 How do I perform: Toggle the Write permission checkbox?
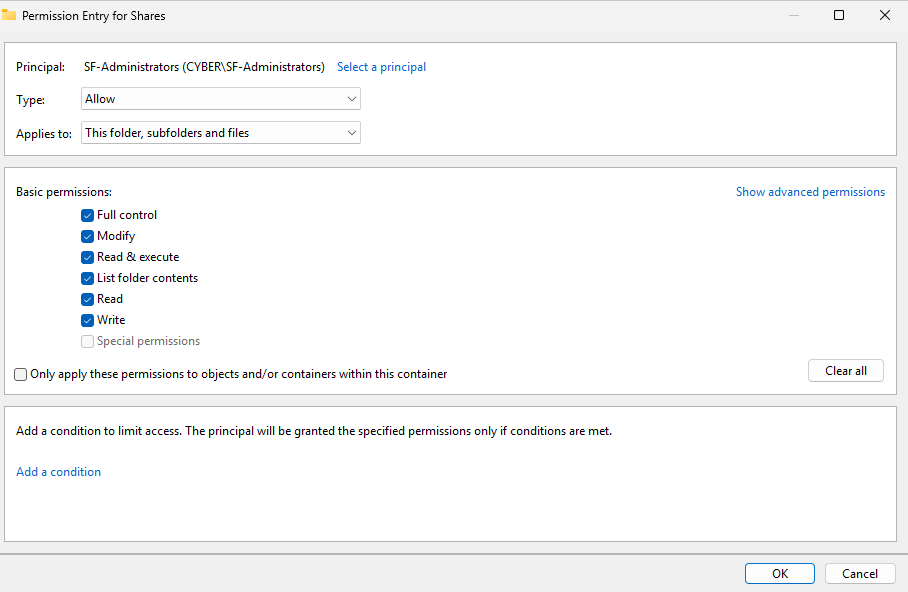tap(88, 320)
